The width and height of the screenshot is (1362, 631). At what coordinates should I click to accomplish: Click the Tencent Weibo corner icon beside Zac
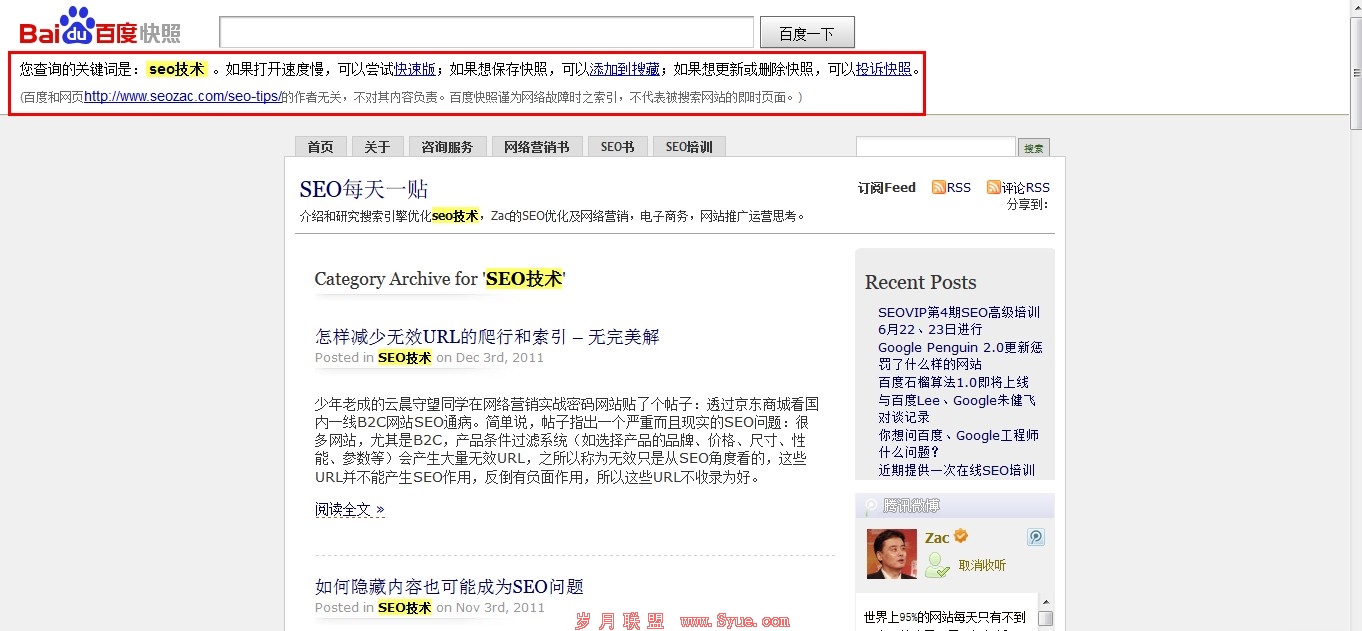point(1036,537)
